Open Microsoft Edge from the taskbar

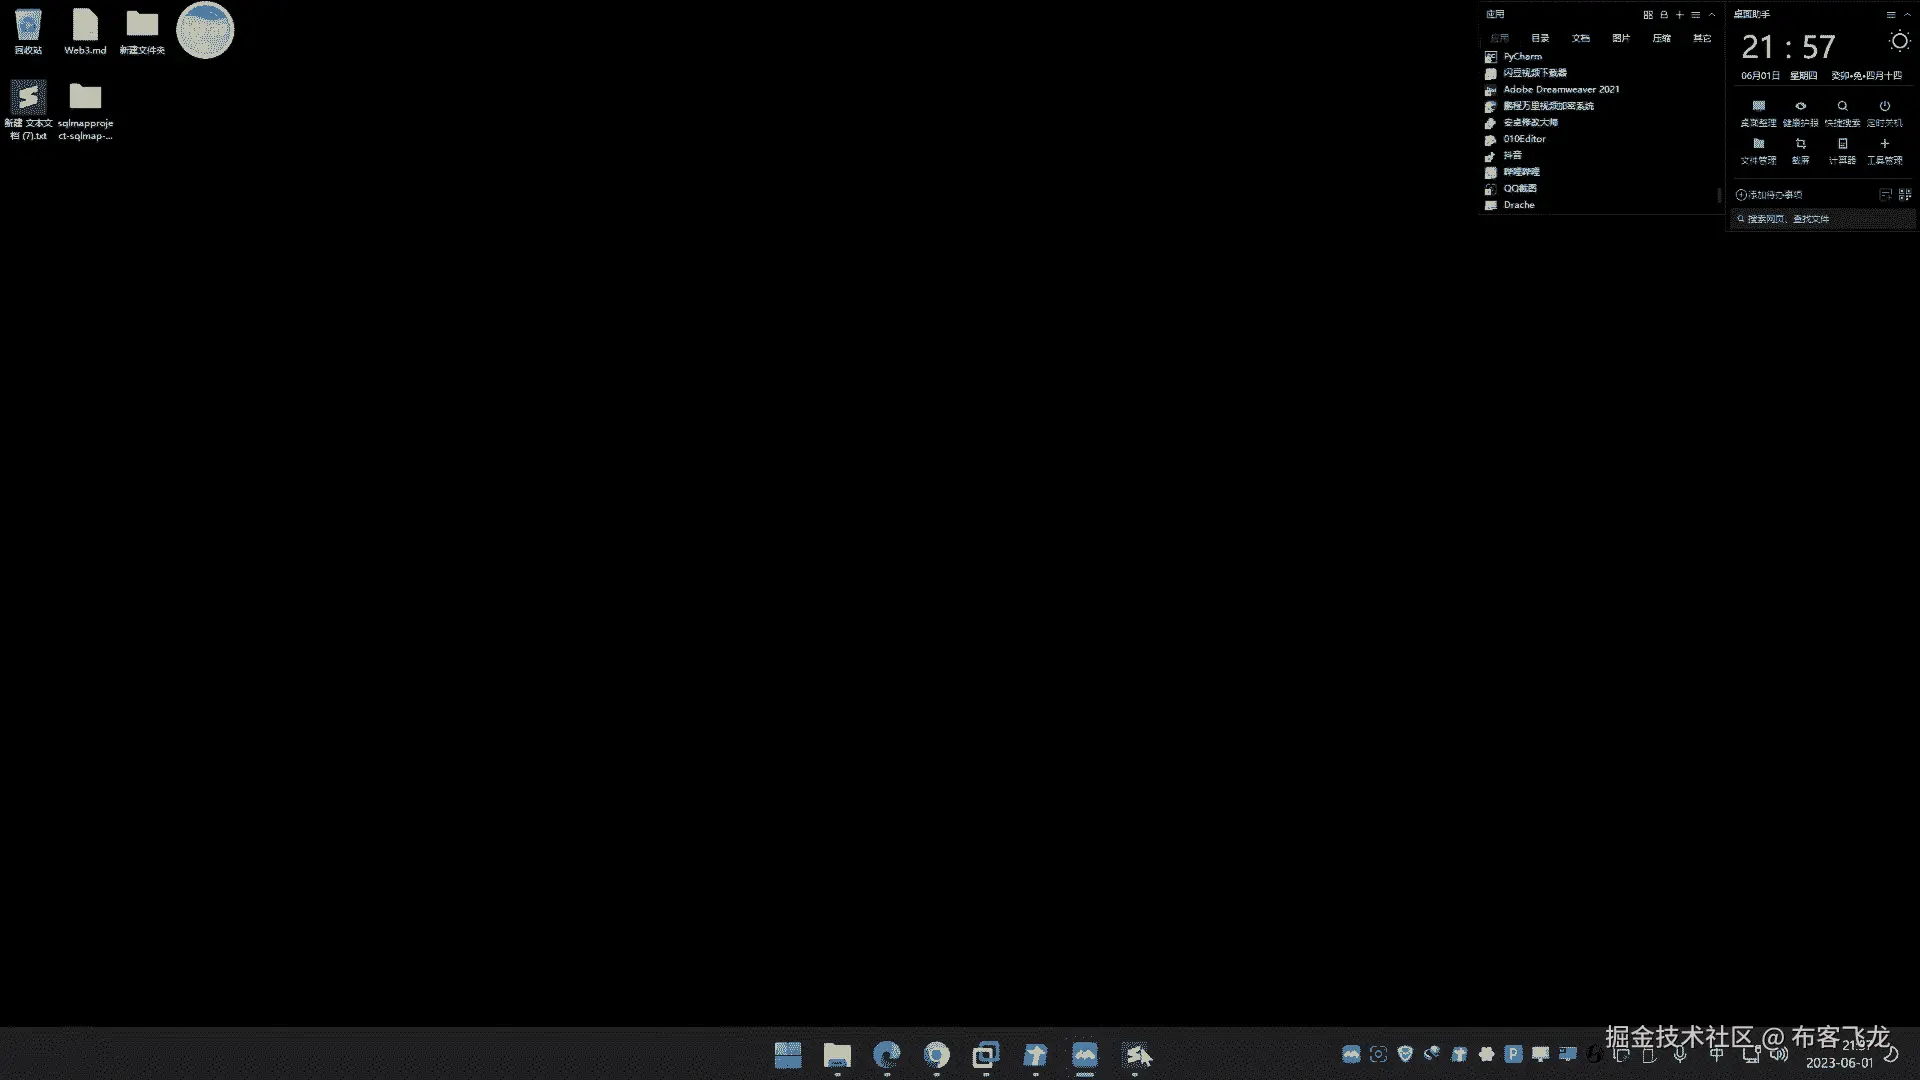point(886,1055)
